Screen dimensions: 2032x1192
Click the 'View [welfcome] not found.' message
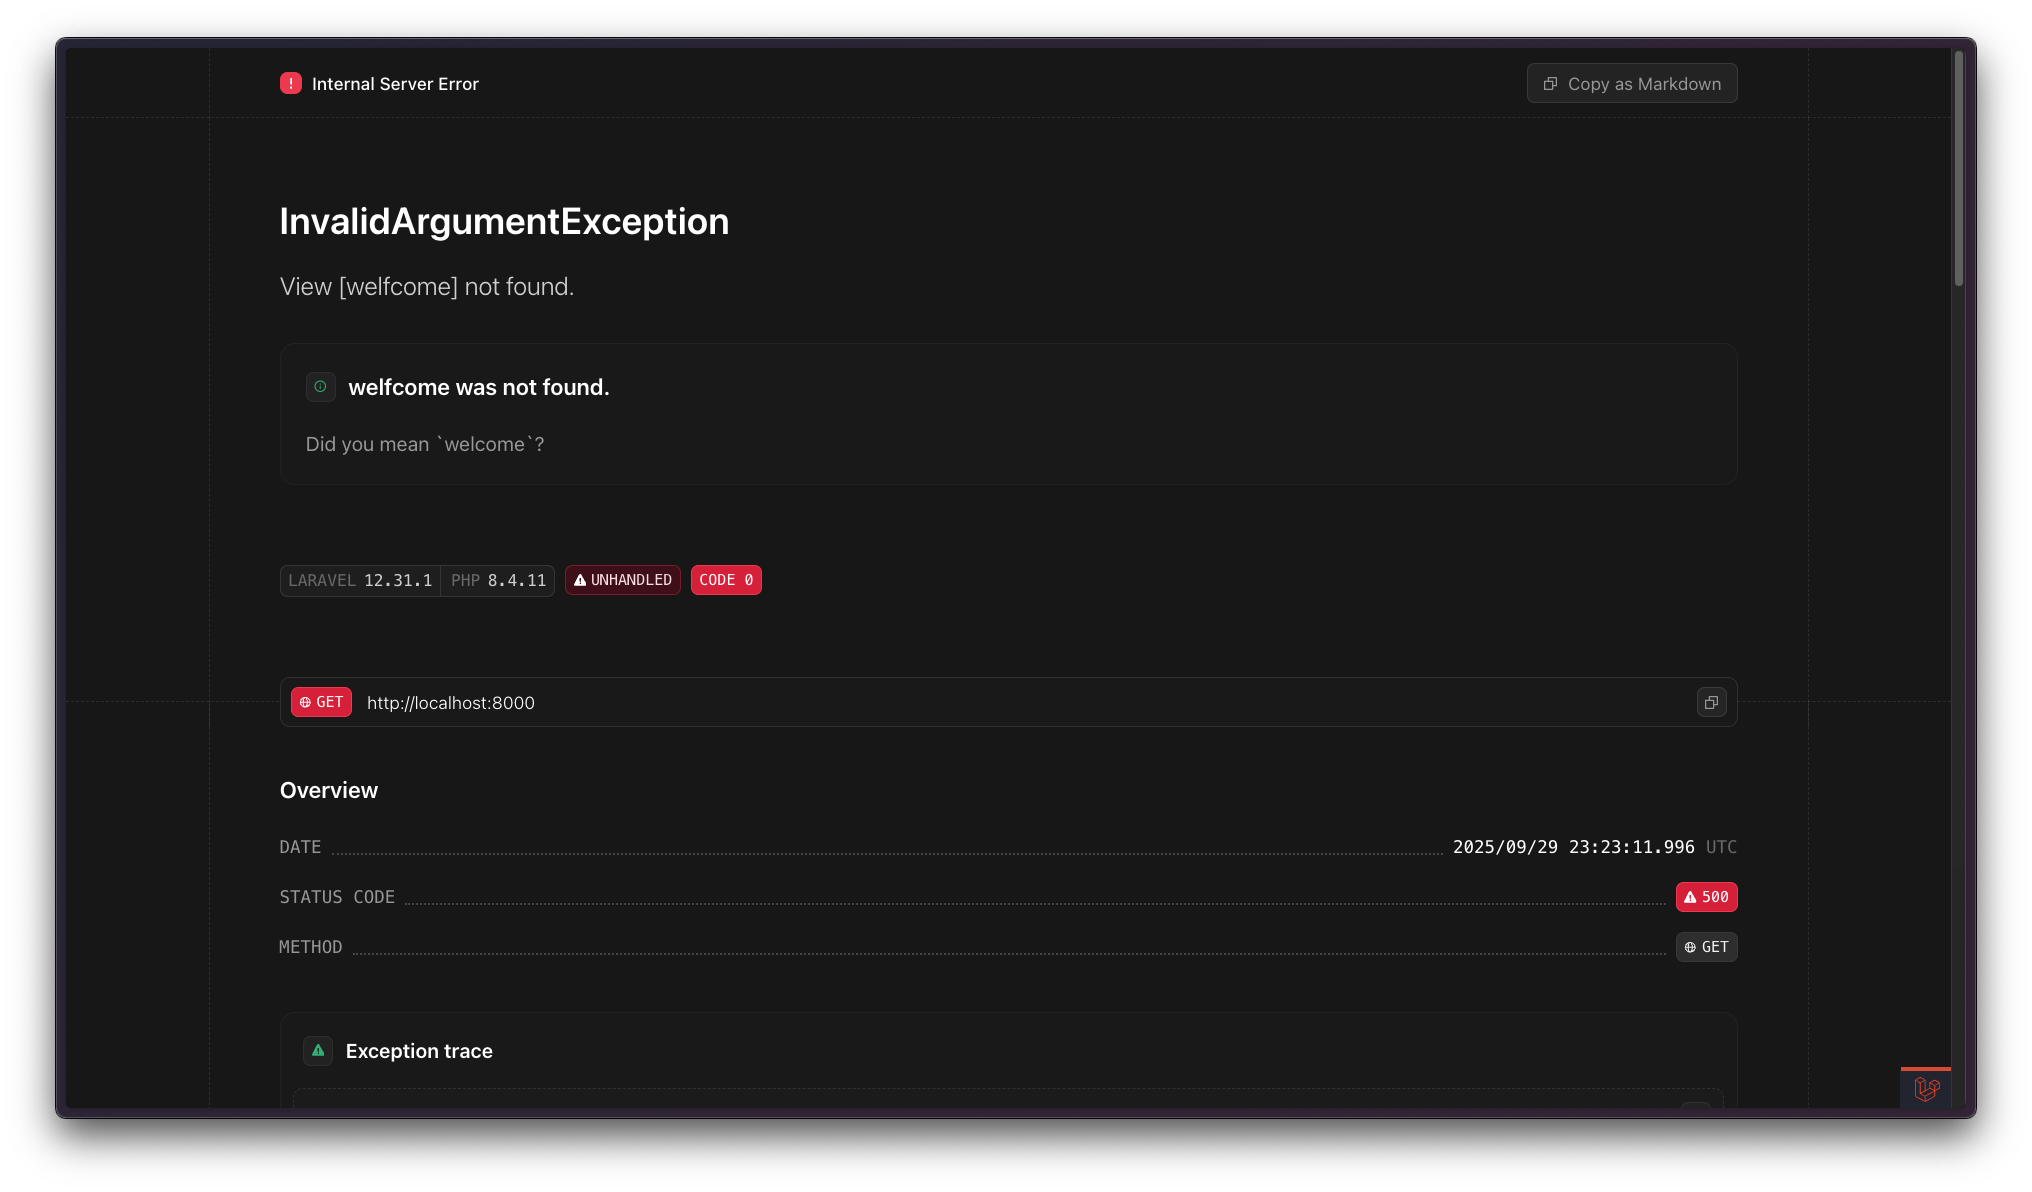pos(427,287)
